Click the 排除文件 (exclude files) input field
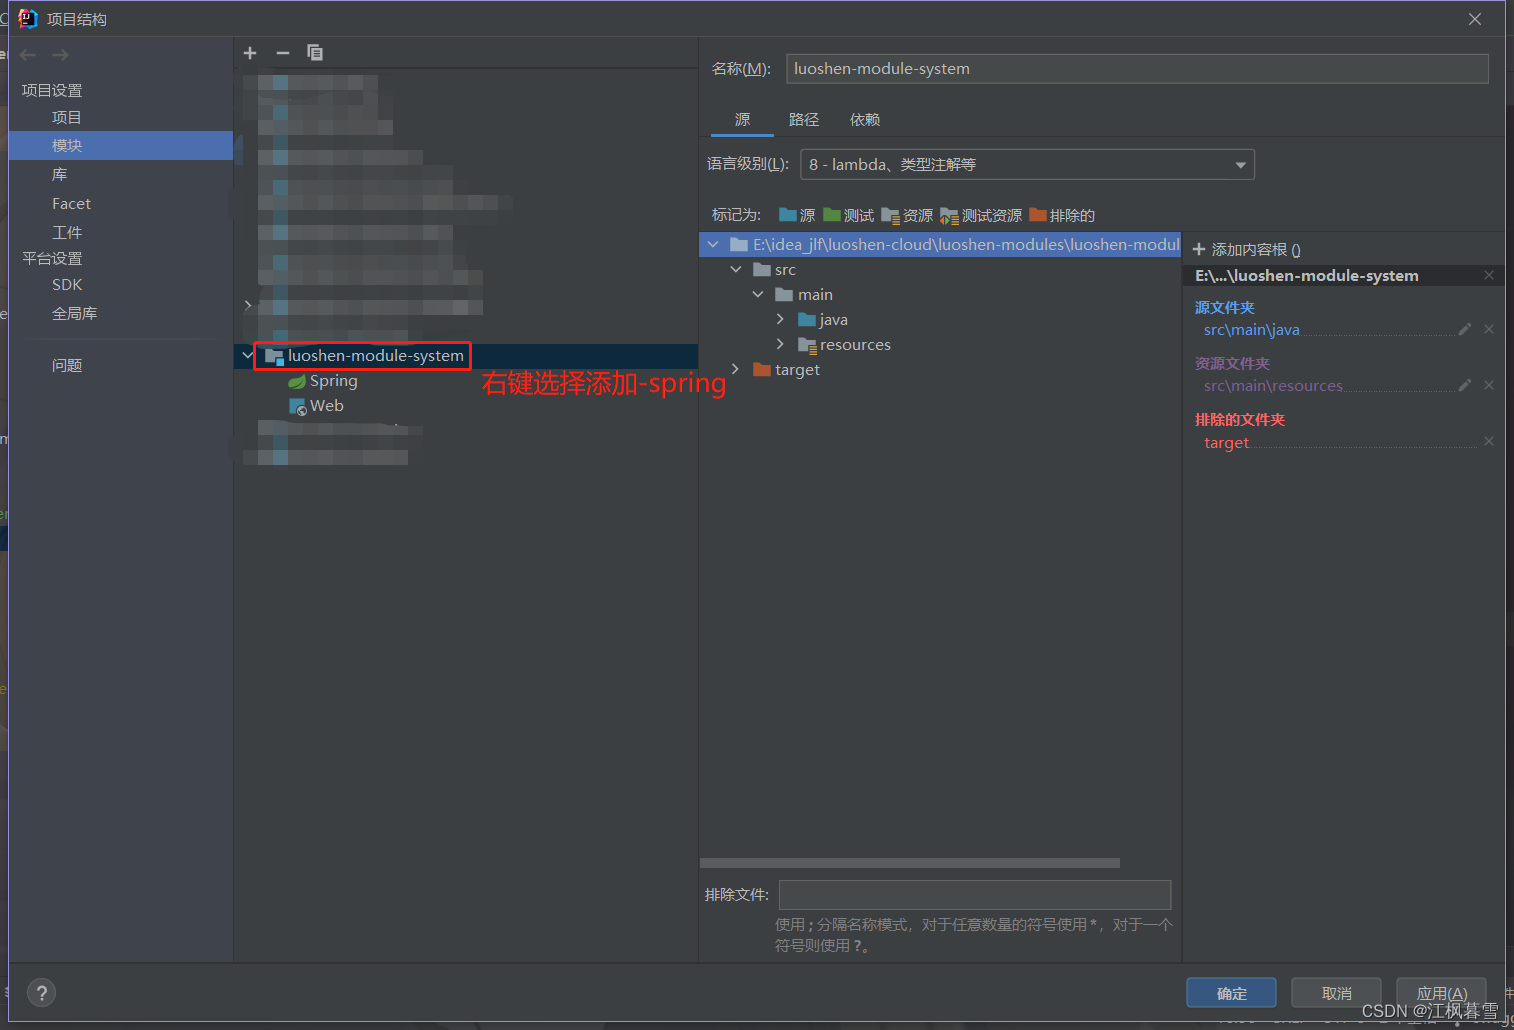The width and height of the screenshot is (1514, 1030). [x=975, y=895]
